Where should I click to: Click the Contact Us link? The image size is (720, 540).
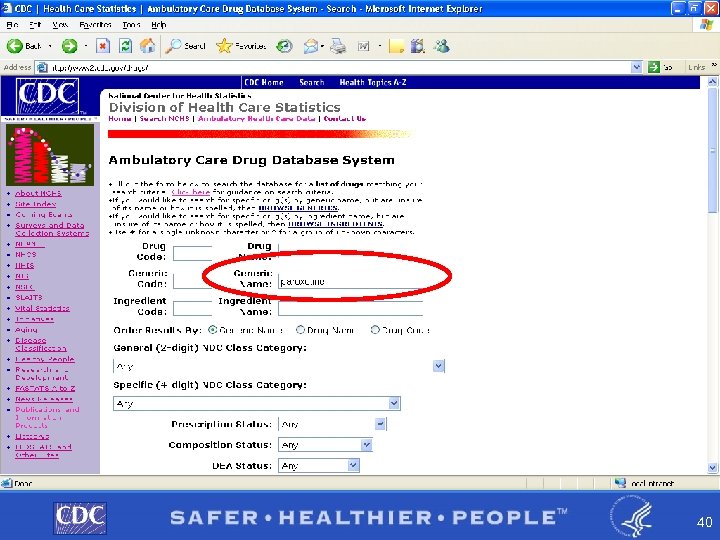pos(345,118)
